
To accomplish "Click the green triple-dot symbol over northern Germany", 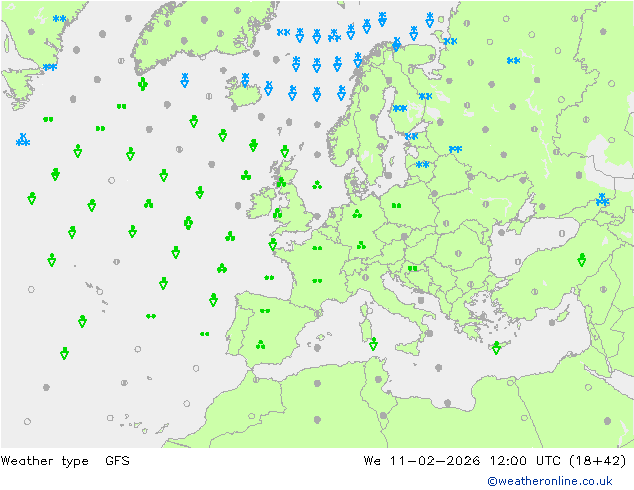I will point(357,214).
